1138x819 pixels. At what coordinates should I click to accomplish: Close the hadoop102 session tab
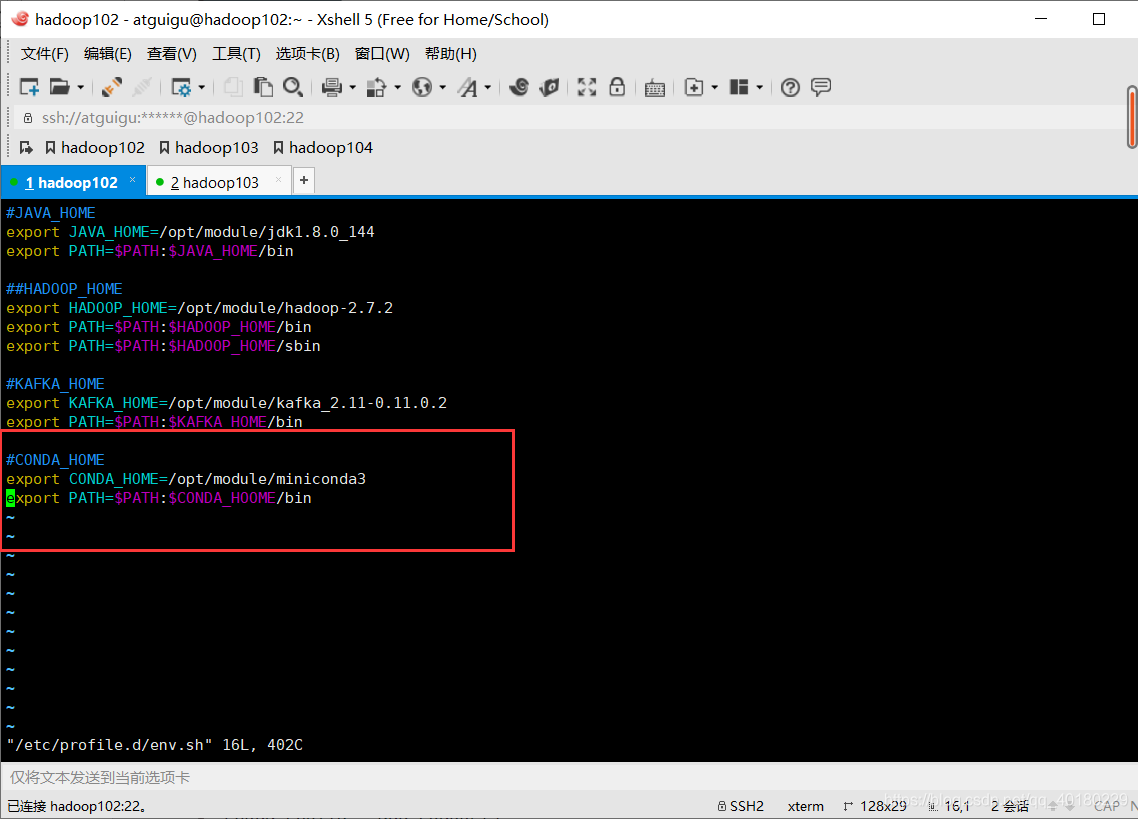132,179
